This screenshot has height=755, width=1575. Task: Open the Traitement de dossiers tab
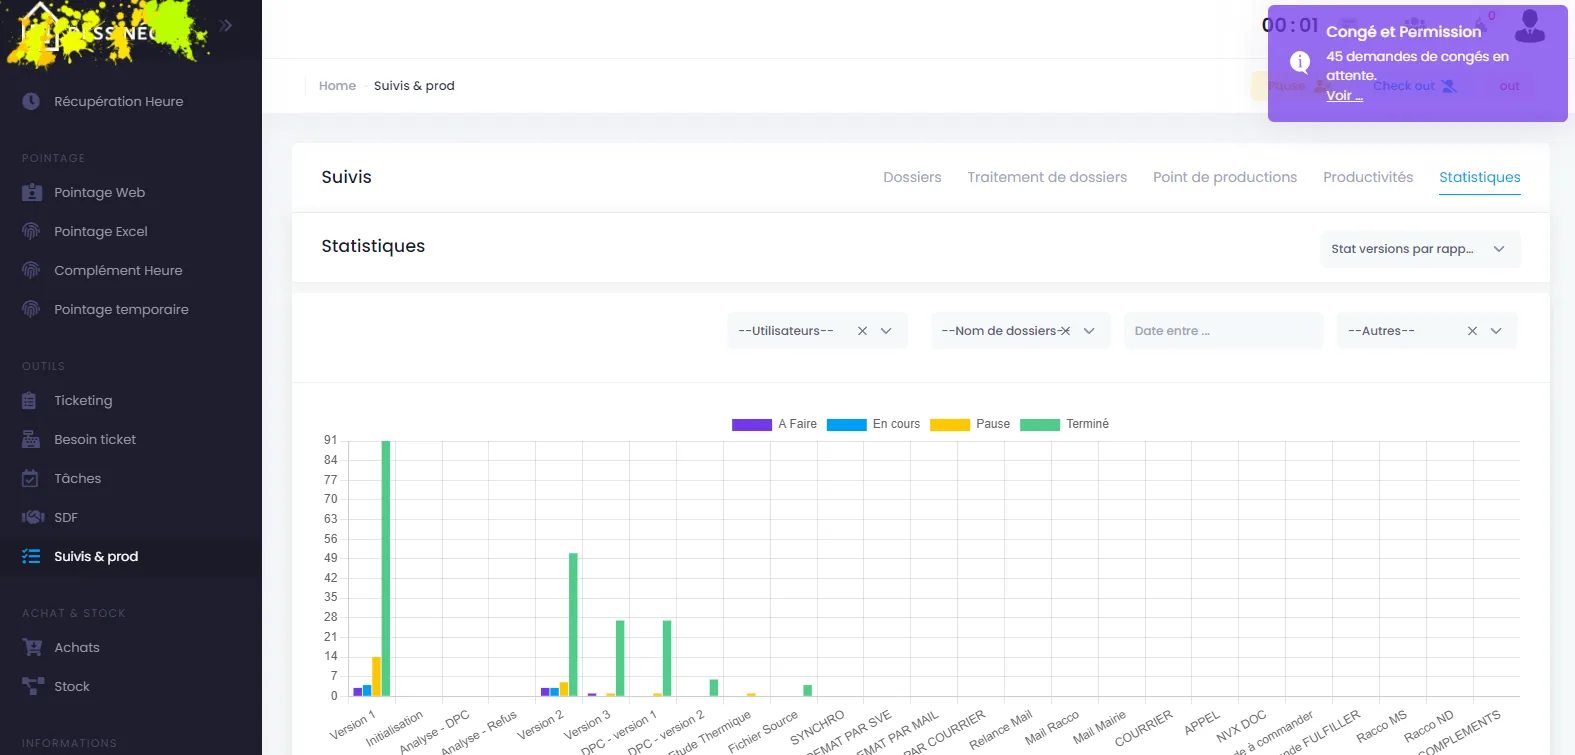(1047, 177)
